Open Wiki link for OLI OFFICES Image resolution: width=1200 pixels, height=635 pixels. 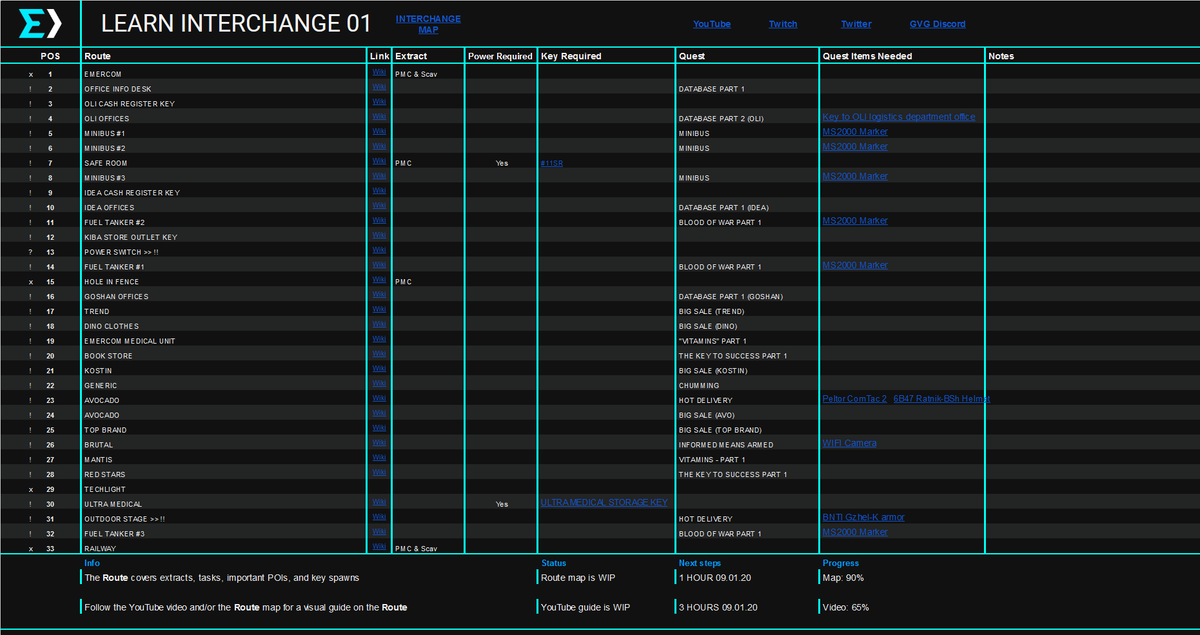tap(378, 117)
